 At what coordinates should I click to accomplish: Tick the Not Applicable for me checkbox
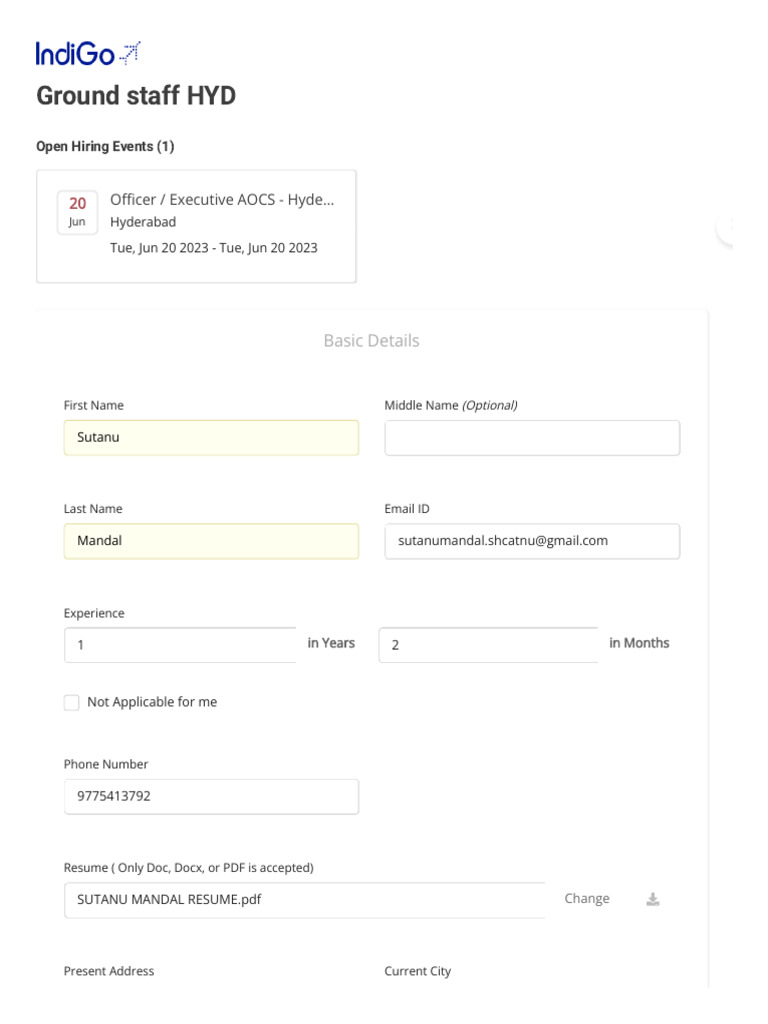tap(71, 702)
